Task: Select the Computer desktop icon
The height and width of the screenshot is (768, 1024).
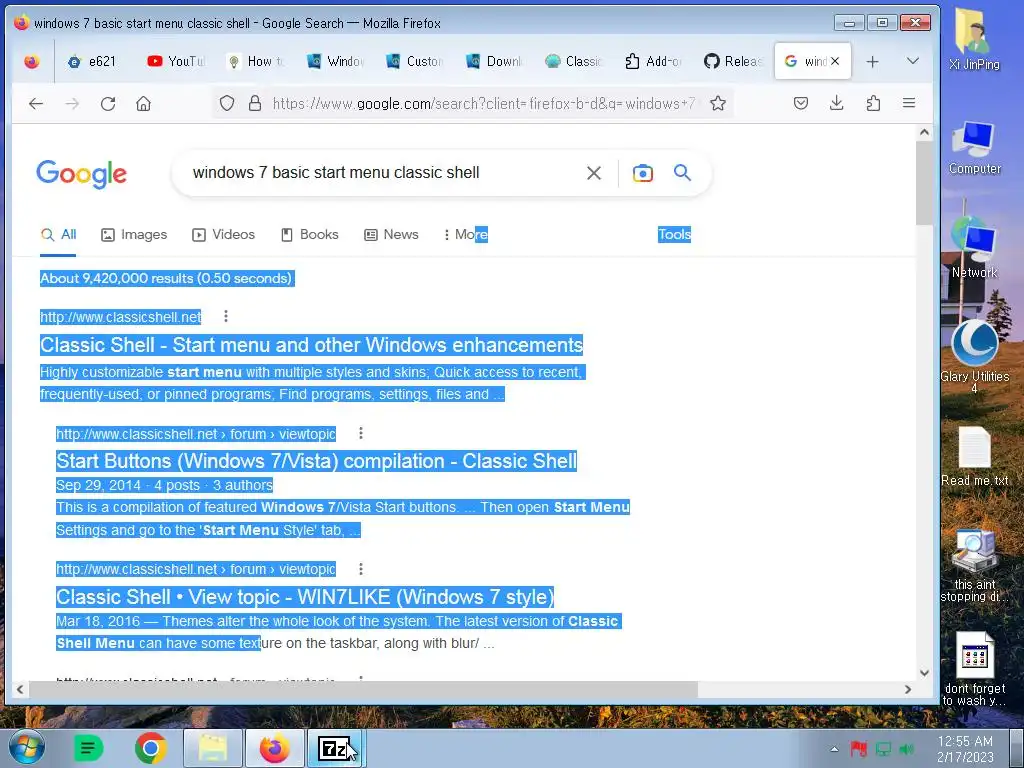Action: 974,148
